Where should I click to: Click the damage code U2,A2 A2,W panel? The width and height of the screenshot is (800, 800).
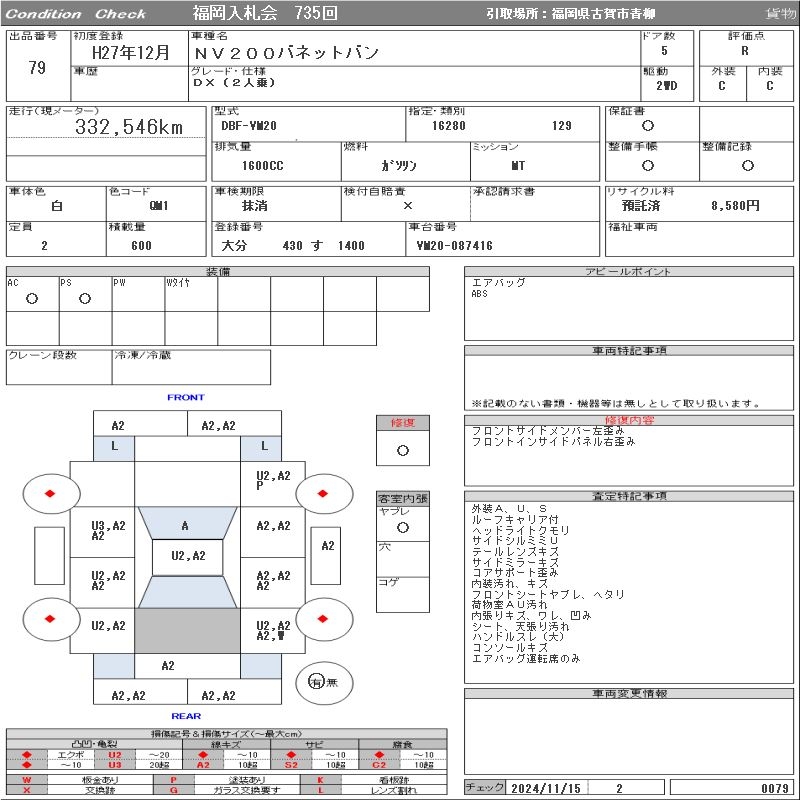point(273,631)
